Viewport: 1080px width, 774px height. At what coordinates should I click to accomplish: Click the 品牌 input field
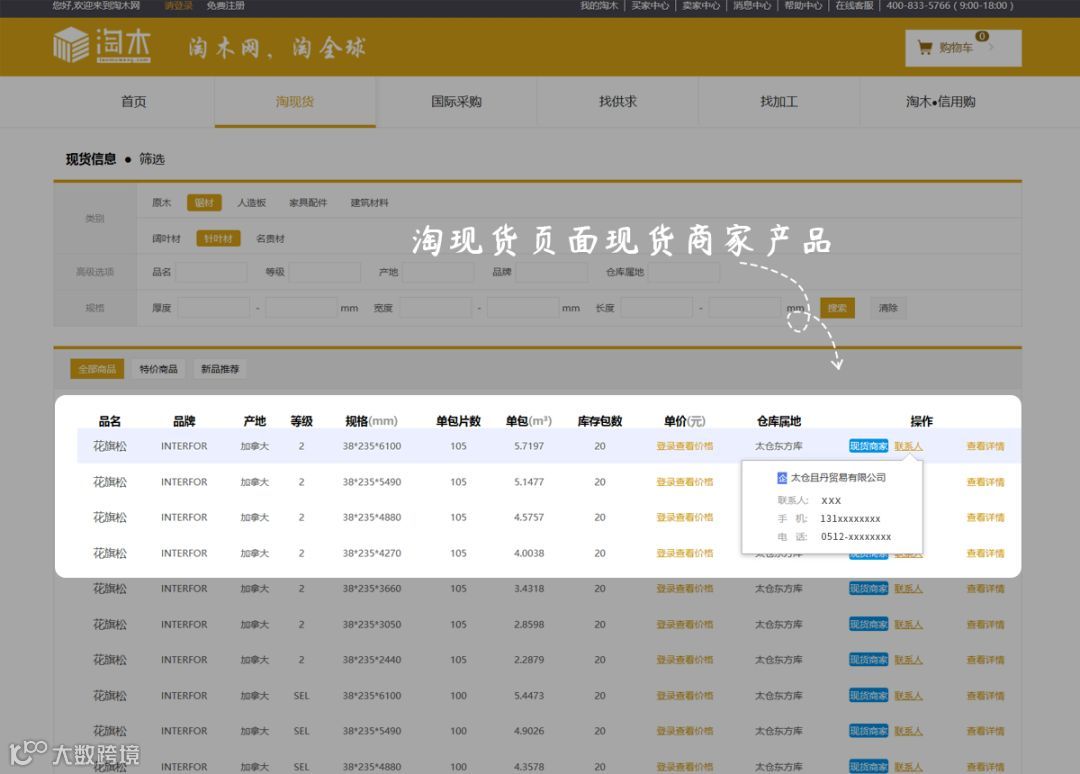[551, 272]
